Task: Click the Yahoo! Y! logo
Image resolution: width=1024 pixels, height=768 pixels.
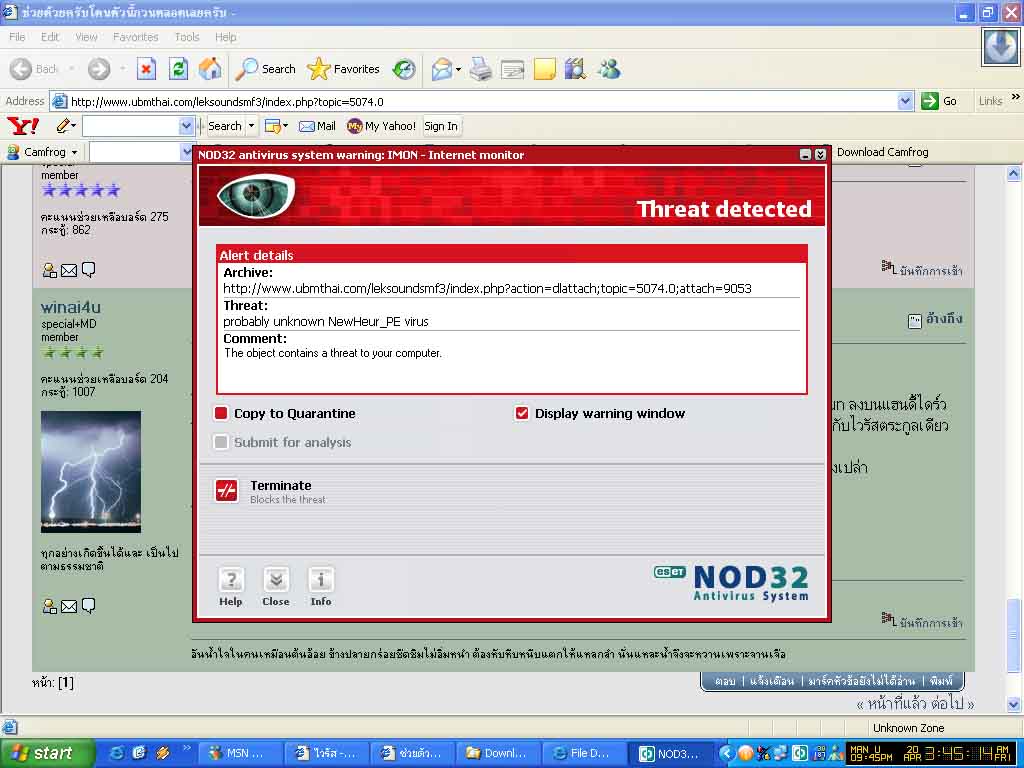Action: click(x=23, y=125)
